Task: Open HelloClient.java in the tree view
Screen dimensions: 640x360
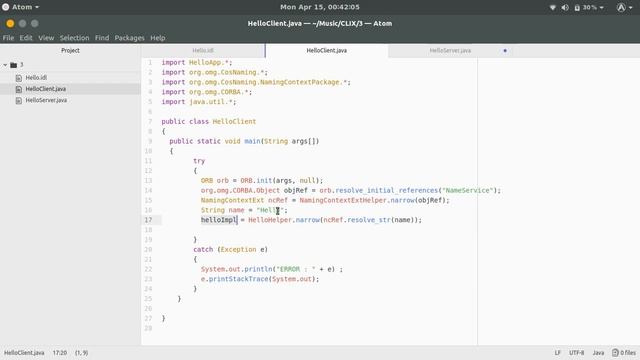Action: (46, 89)
